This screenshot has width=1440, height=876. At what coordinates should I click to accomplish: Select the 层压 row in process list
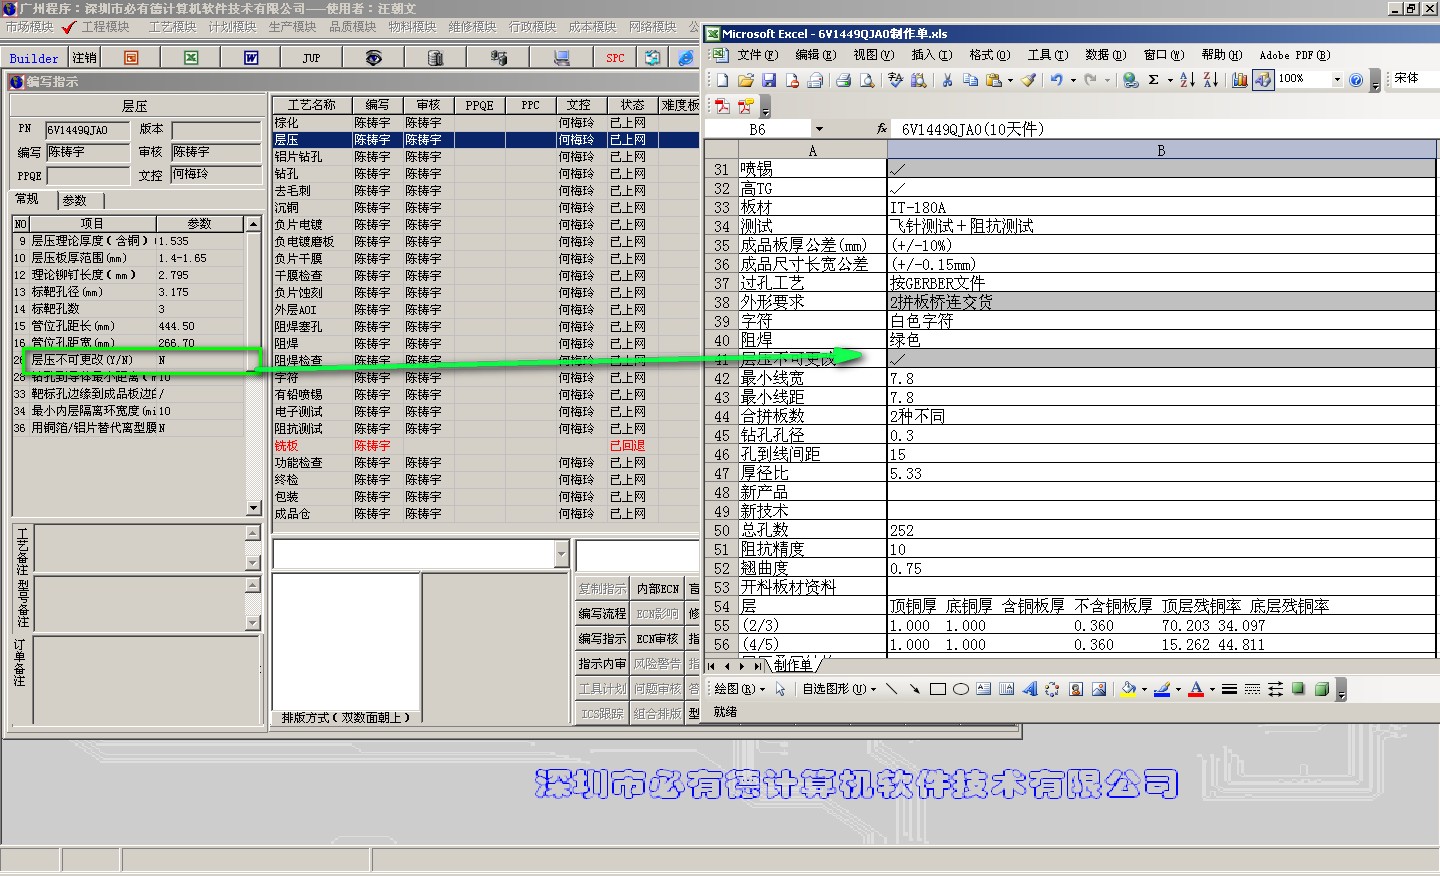485,140
